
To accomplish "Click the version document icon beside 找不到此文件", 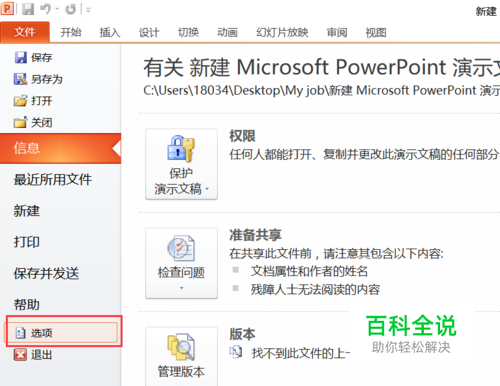I will 236,352.
